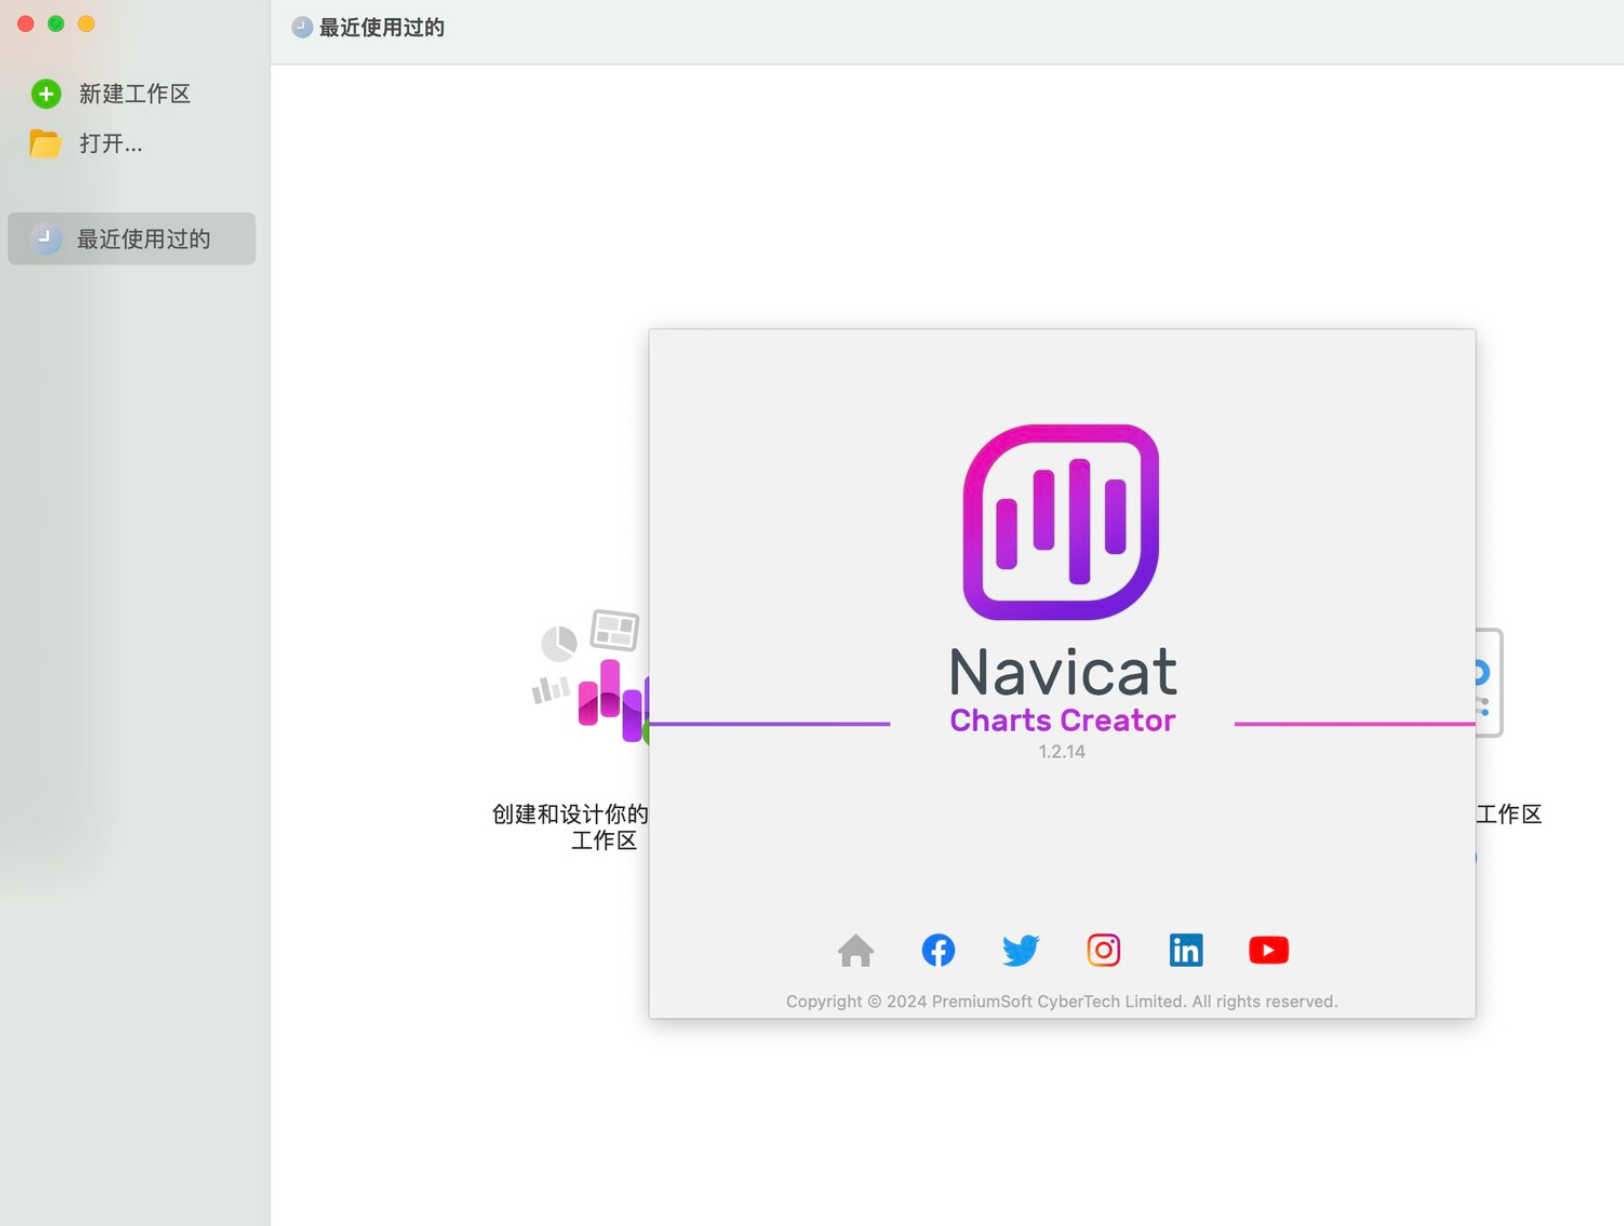
Task: Select the 新建工作区 label in sidebar
Action: click(135, 94)
